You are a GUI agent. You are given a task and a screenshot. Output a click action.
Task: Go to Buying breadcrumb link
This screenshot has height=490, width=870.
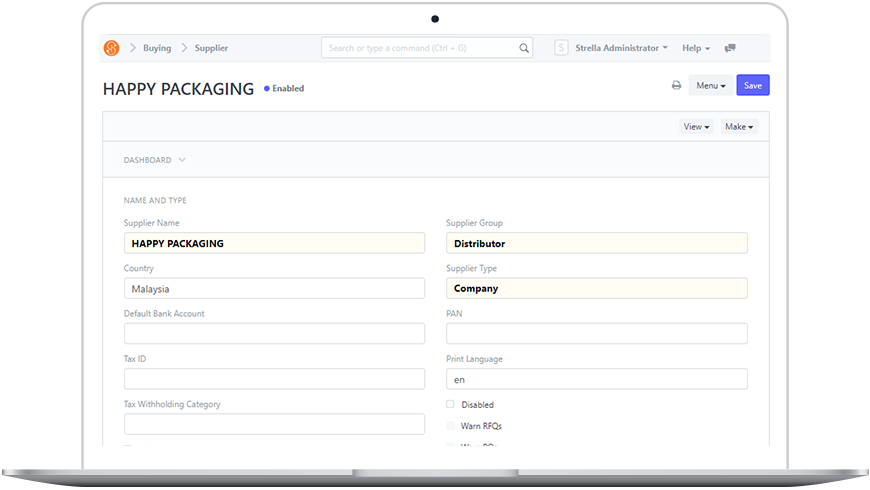[157, 48]
